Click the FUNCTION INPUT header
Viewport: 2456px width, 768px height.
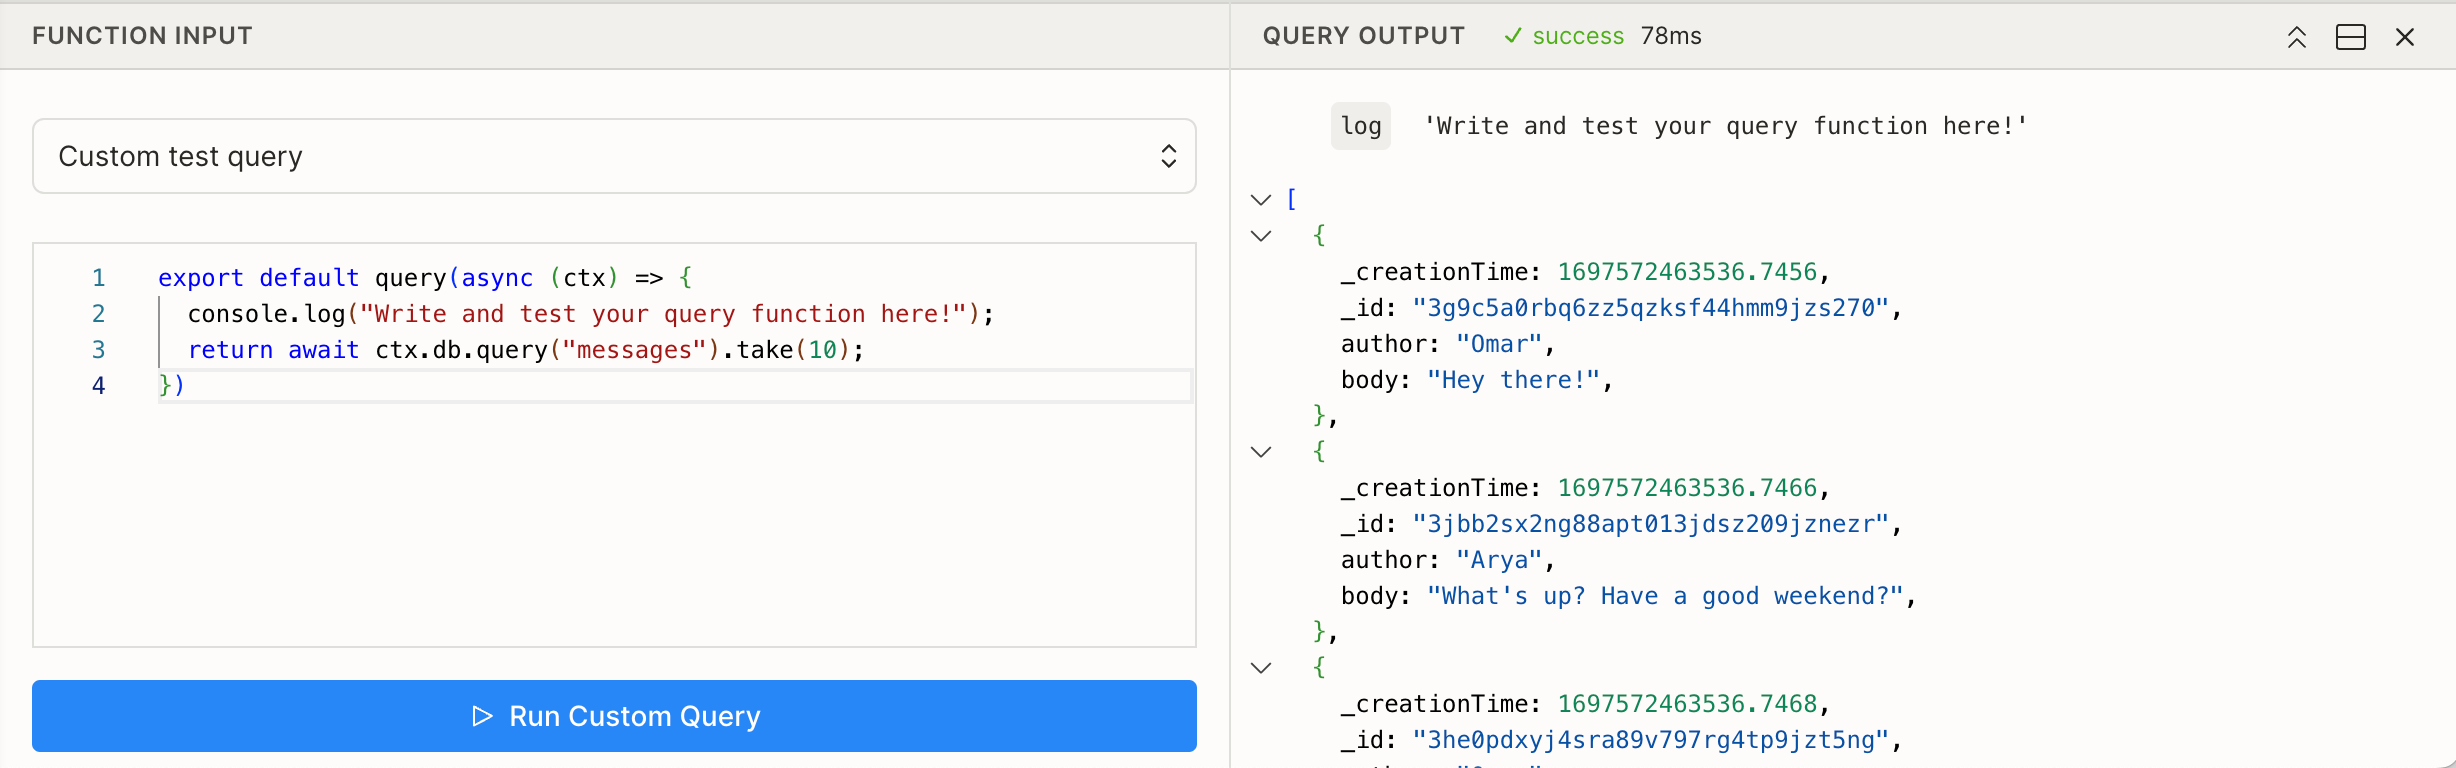pyautogui.click(x=142, y=36)
